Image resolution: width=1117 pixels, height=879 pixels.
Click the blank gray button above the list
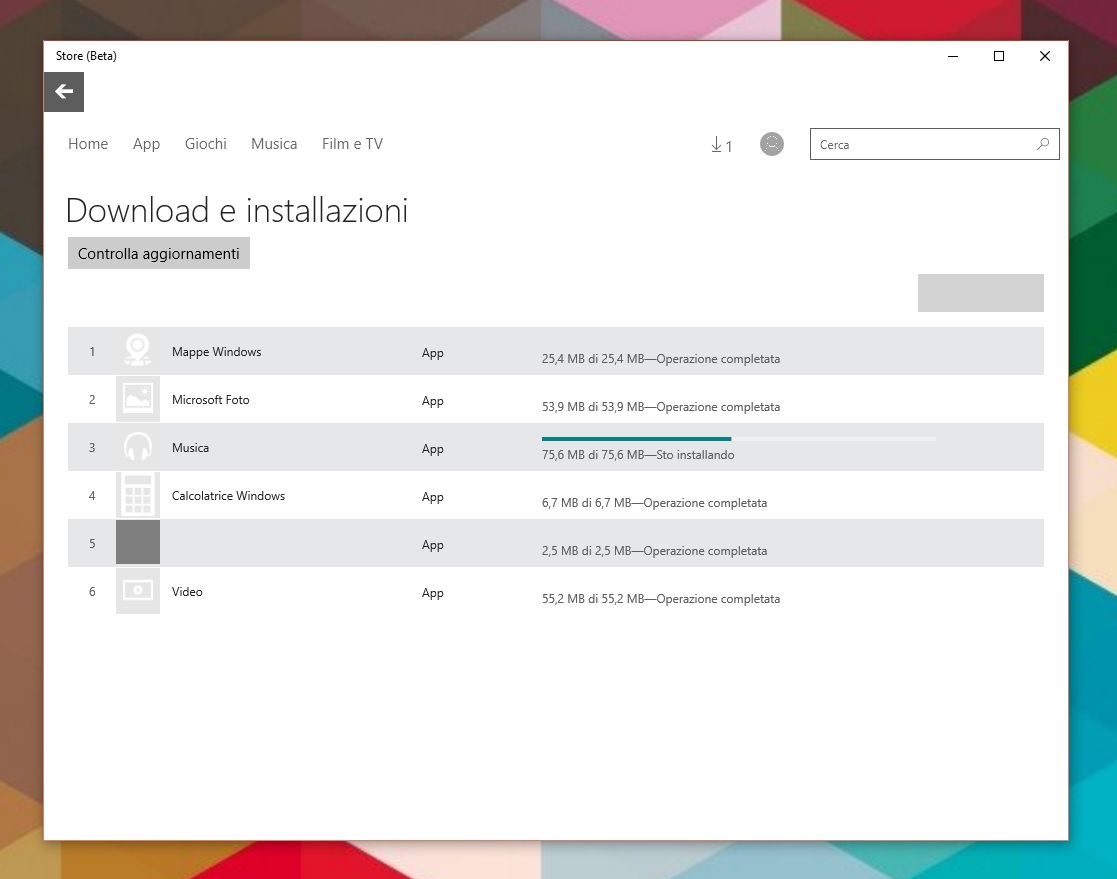pos(980,293)
